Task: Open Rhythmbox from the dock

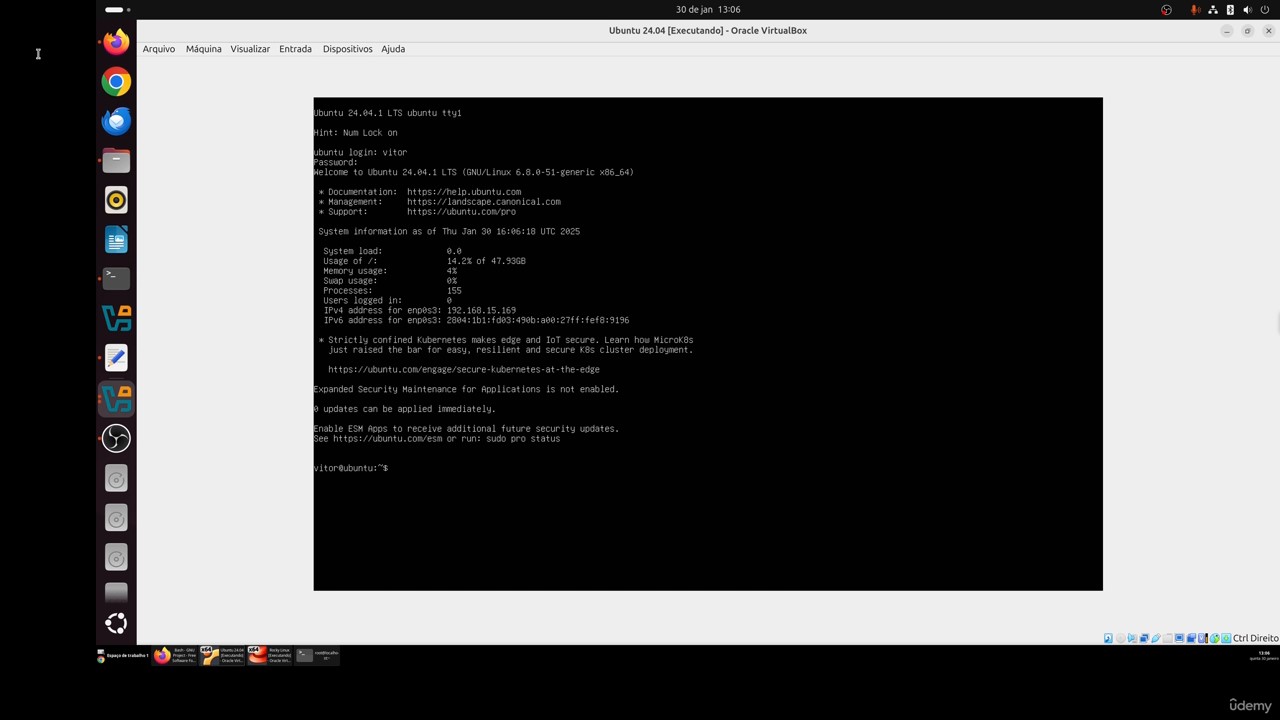Action: pyautogui.click(x=116, y=200)
